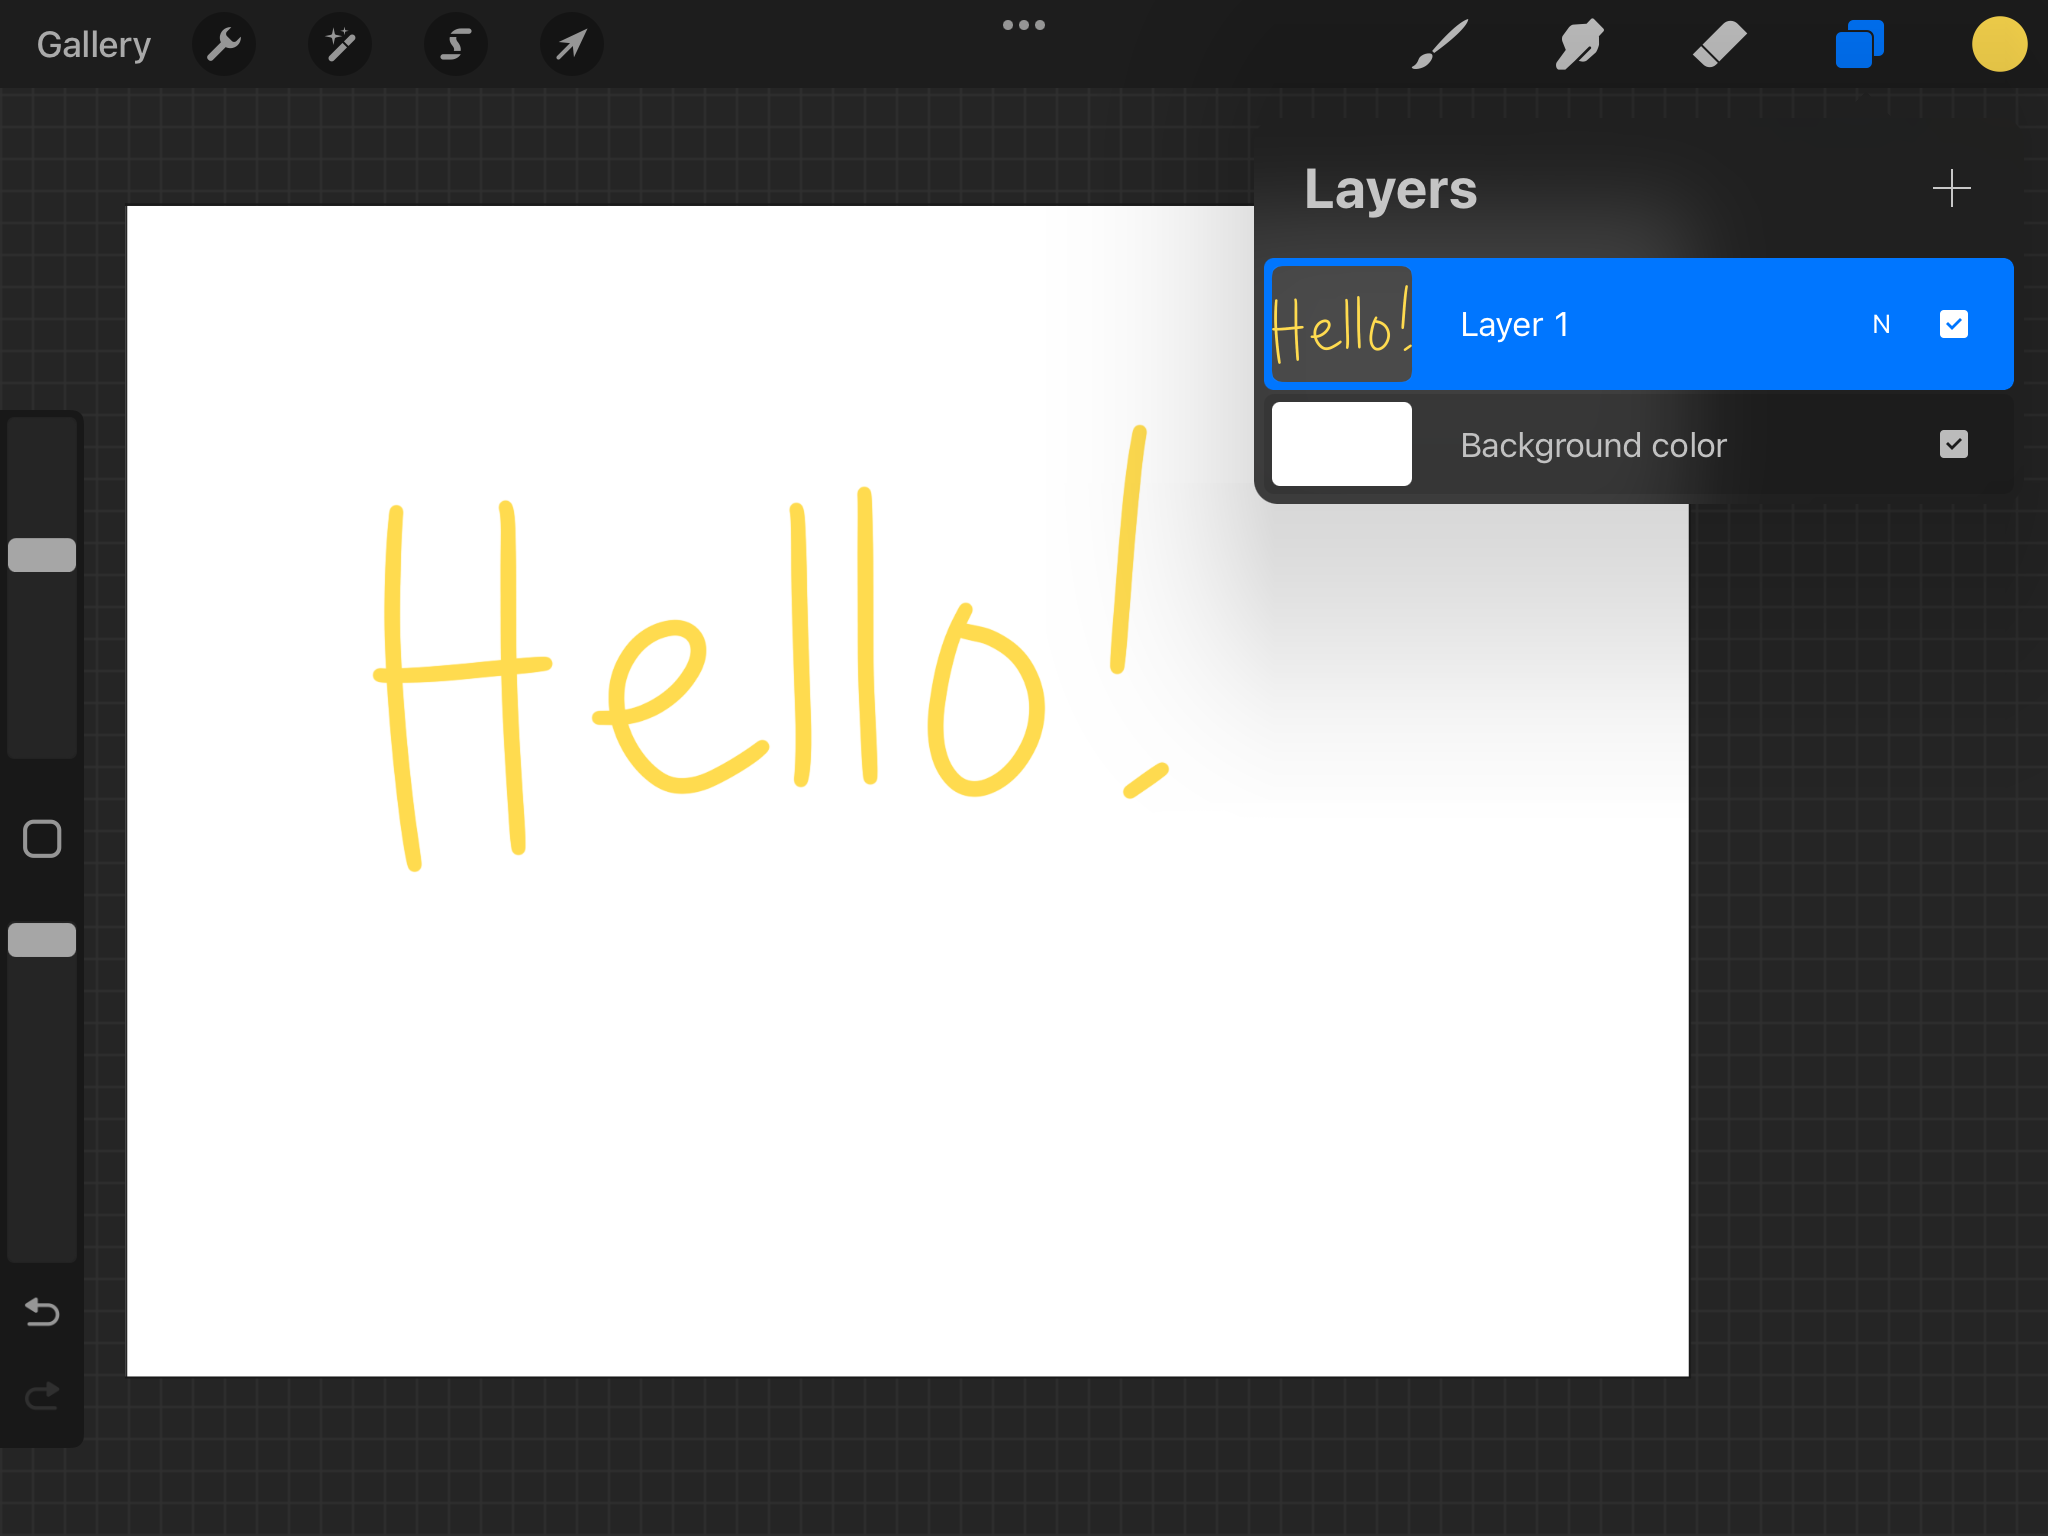Select the Smudge finger tool
Screen dimensions: 2048x1536
(1579, 45)
